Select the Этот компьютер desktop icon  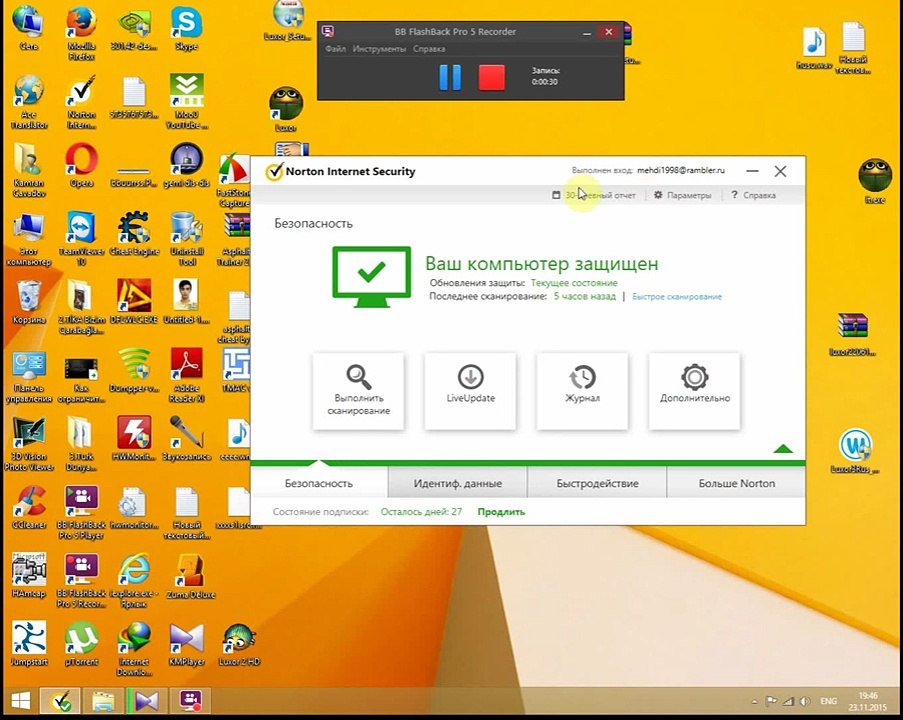28,238
